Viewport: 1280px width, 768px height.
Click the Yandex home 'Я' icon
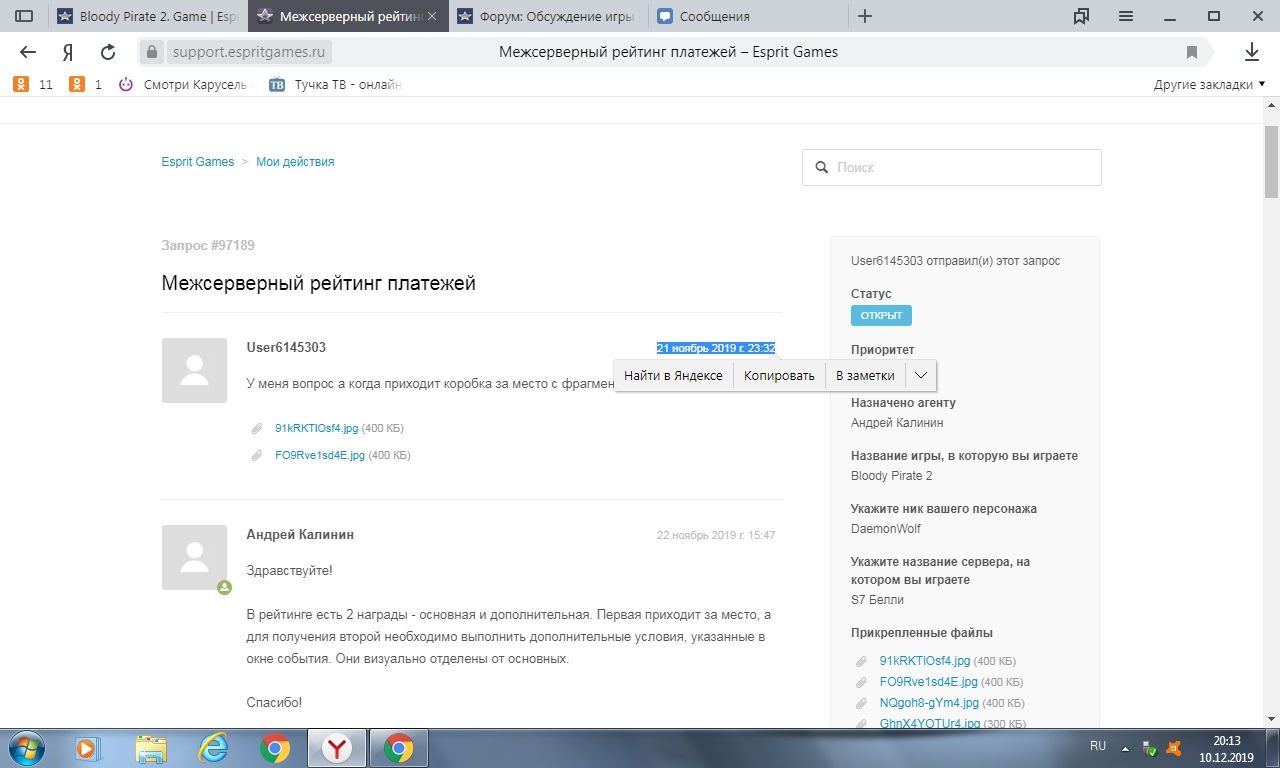(x=68, y=52)
